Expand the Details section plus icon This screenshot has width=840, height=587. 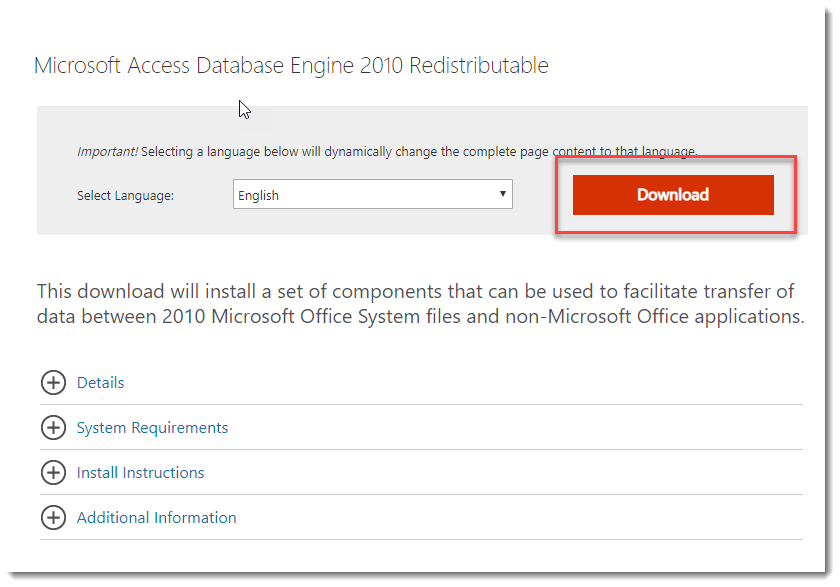click(x=53, y=382)
